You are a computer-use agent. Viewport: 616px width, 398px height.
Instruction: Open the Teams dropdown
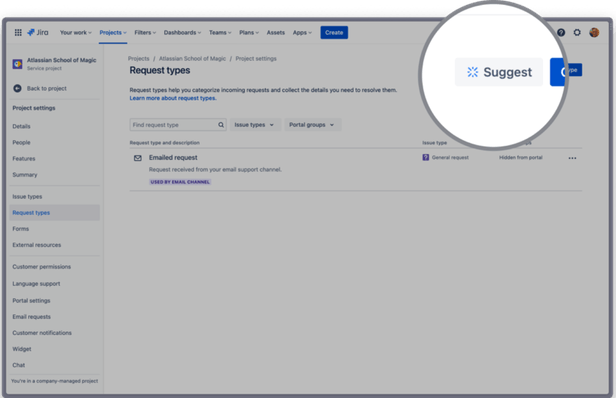(x=220, y=32)
